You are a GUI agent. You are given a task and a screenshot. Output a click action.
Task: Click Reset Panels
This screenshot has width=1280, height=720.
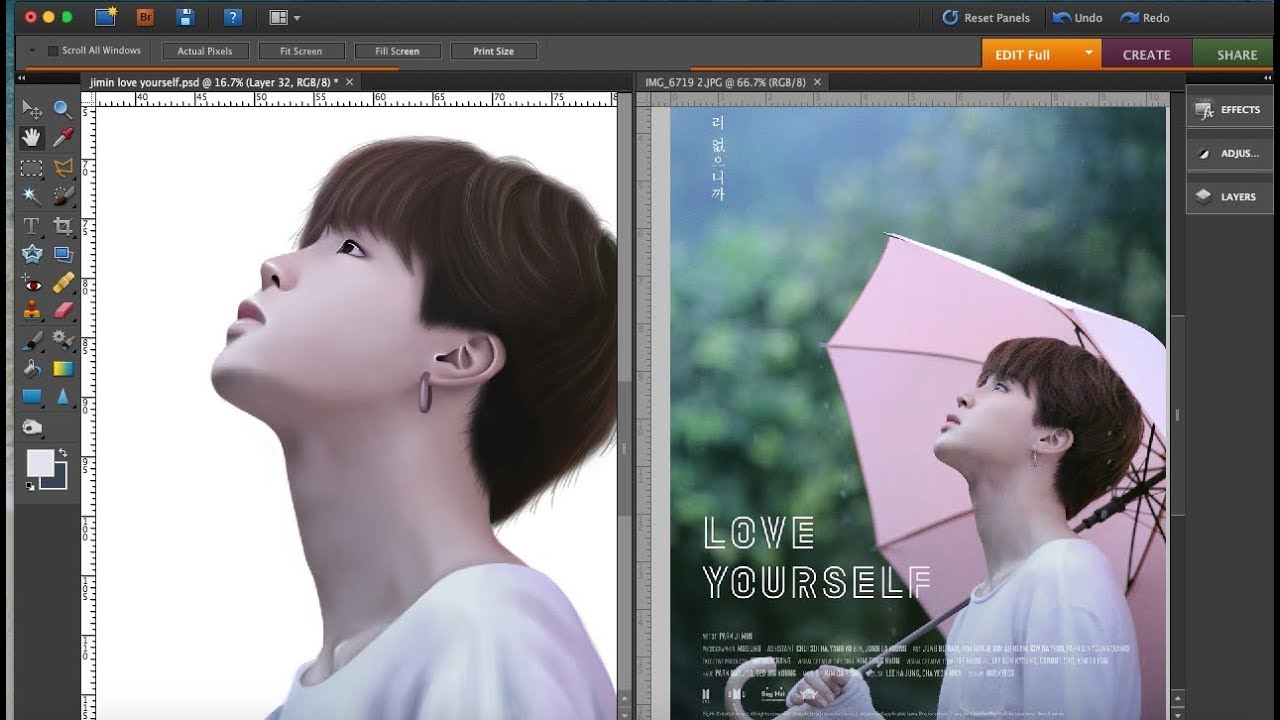click(x=986, y=18)
